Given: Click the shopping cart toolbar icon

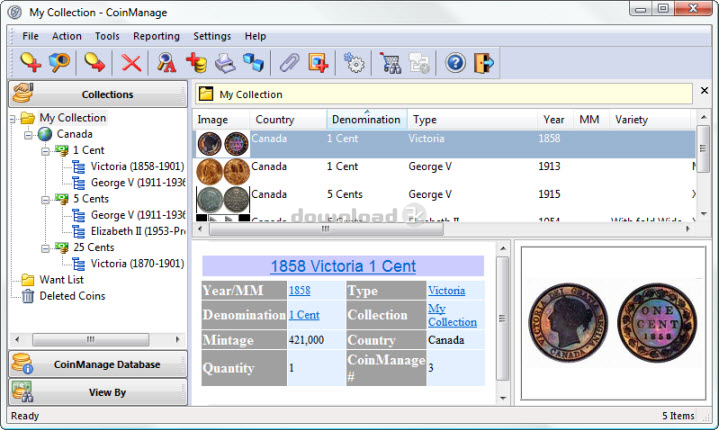Looking at the screenshot, I should coord(390,63).
